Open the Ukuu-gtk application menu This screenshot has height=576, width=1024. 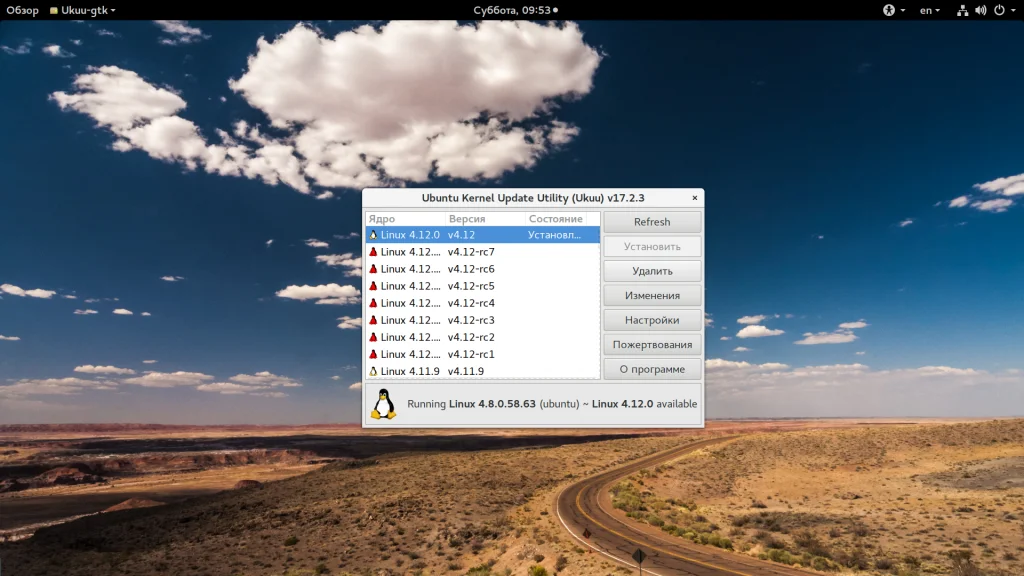pos(83,10)
